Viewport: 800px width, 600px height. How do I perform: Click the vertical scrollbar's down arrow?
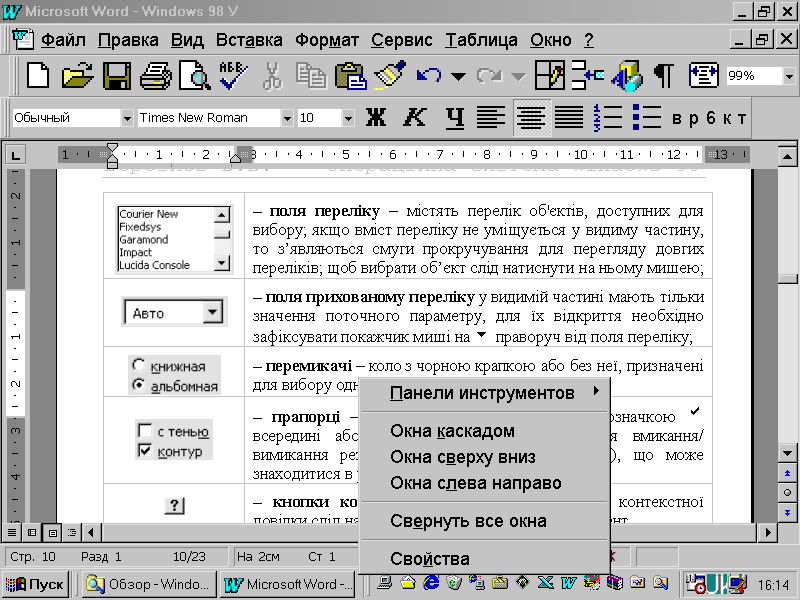(x=787, y=453)
